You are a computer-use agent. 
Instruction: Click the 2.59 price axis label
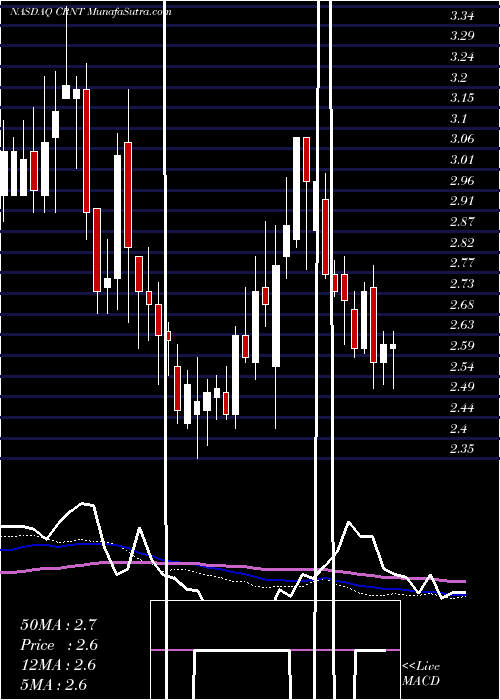point(462,346)
